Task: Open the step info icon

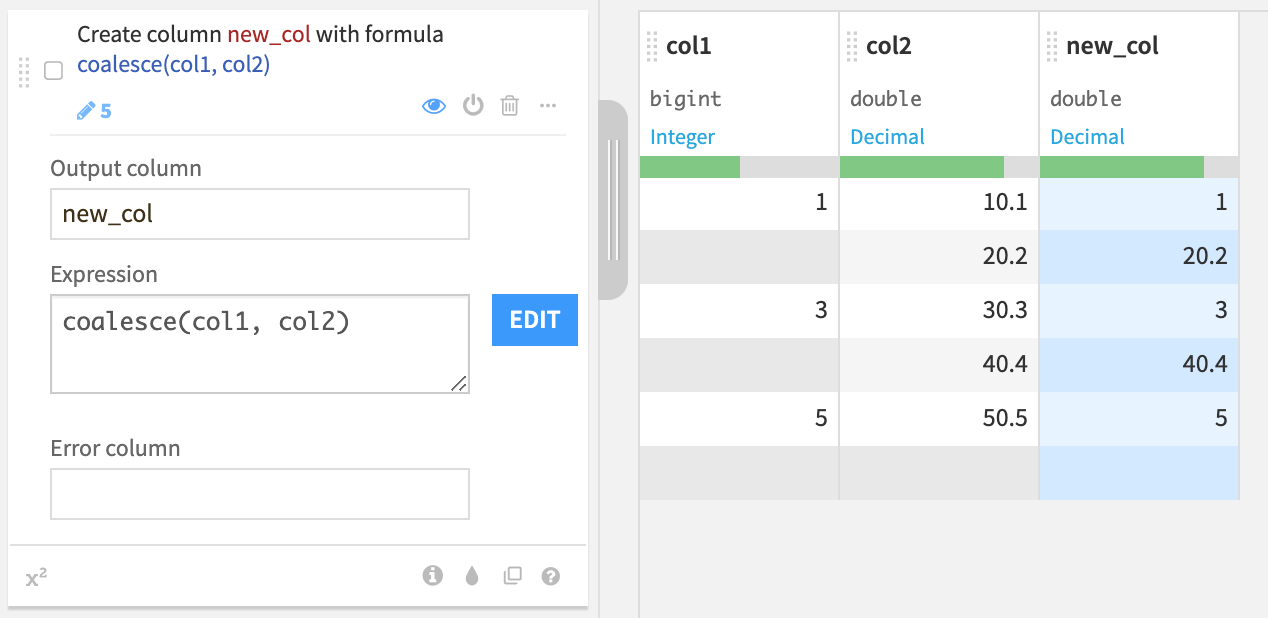Action: [432, 575]
